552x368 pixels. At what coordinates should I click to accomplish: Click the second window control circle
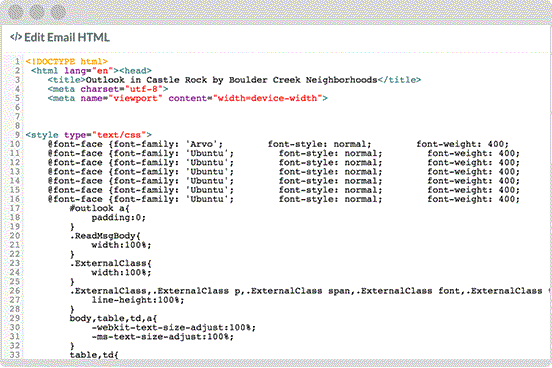point(37,12)
